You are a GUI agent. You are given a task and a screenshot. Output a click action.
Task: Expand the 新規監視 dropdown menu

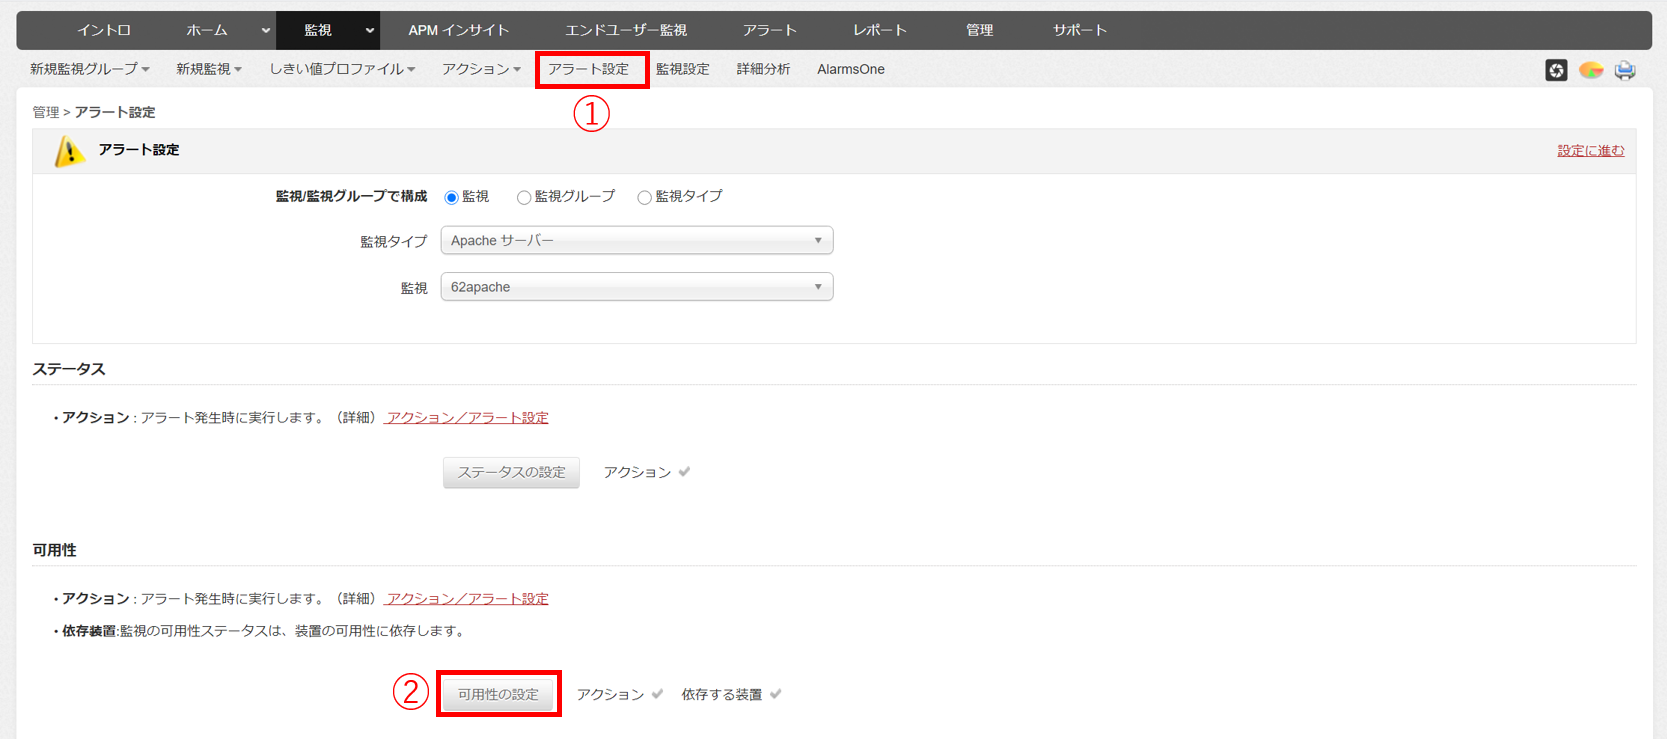209,69
